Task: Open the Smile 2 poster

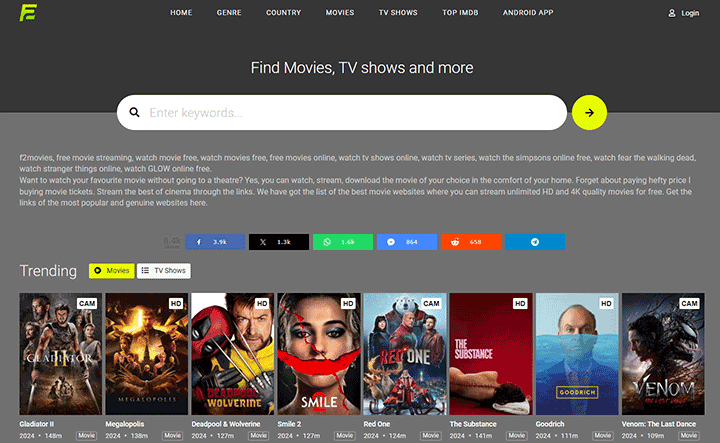Action: 319,354
